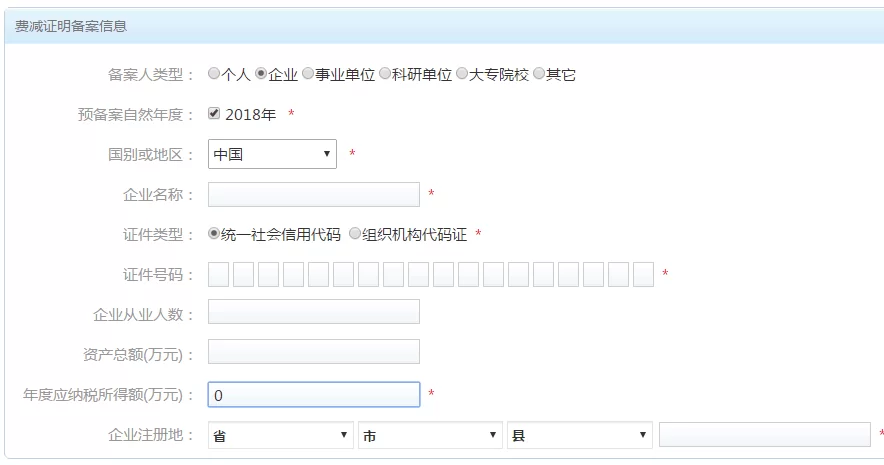Click the detailed address field after 县
The image size is (884, 465).
tap(765, 435)
